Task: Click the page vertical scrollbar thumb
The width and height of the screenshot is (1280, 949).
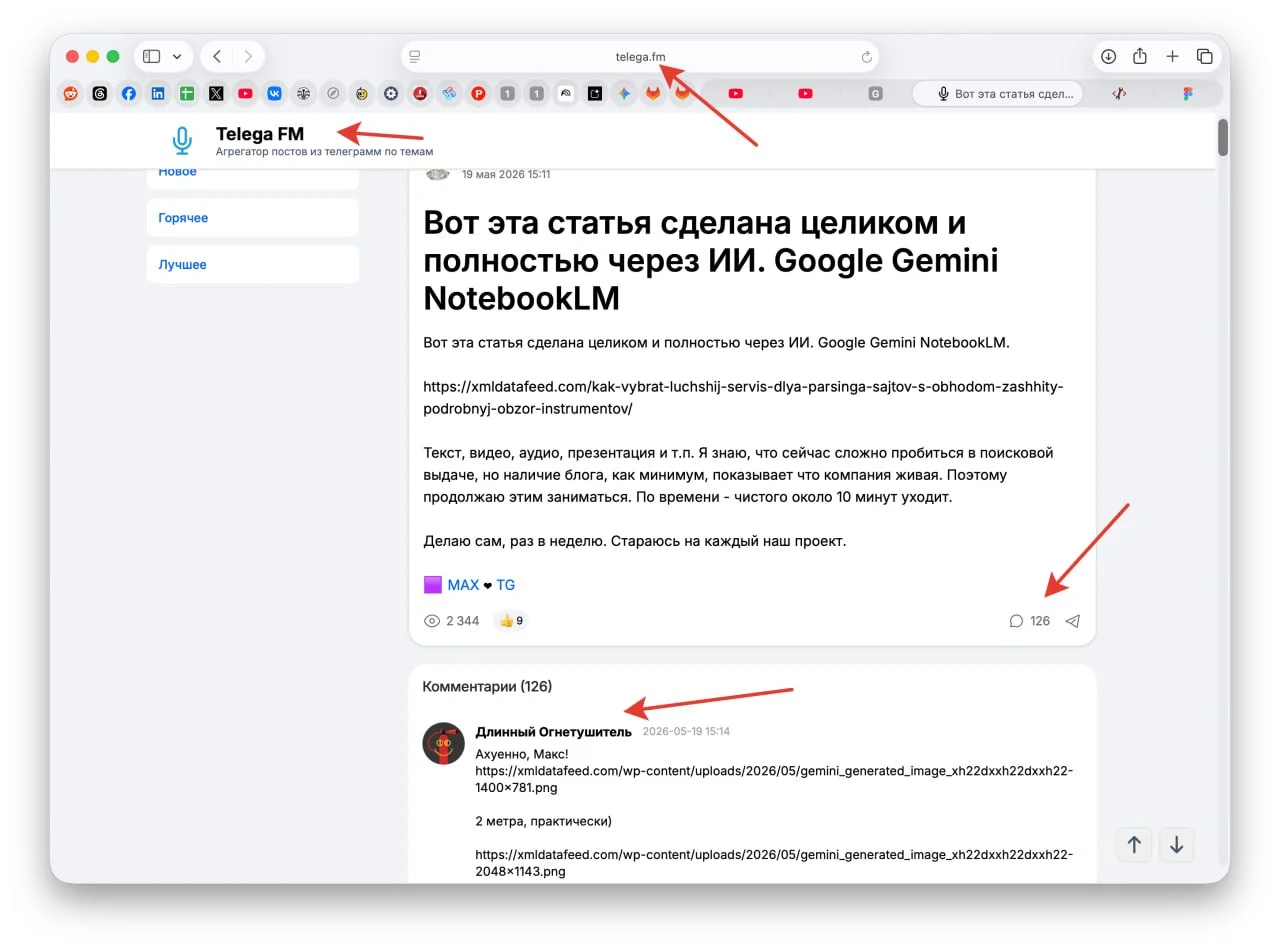Action: [x=1222, y=137]
